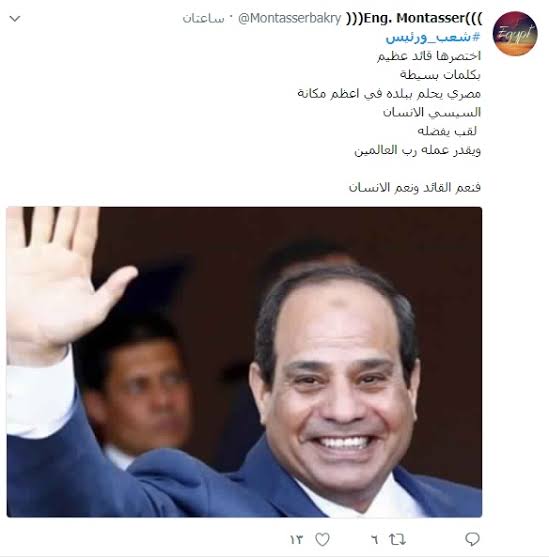Click the line السيسي الانسان
This screenshot has width=549, height=558.
pos(432,112)
